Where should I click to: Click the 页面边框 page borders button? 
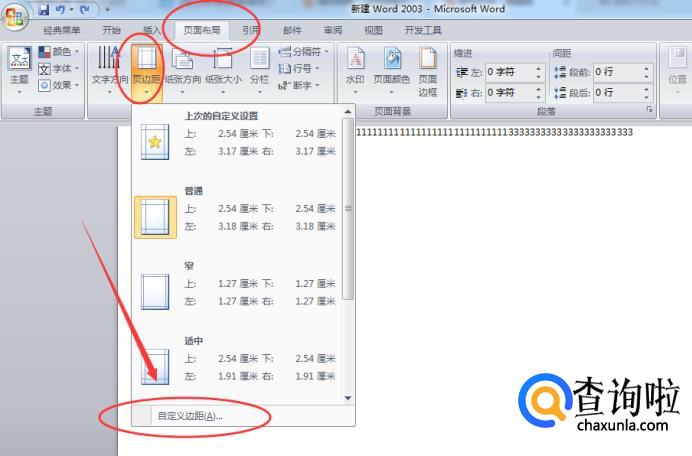[428, 72]
